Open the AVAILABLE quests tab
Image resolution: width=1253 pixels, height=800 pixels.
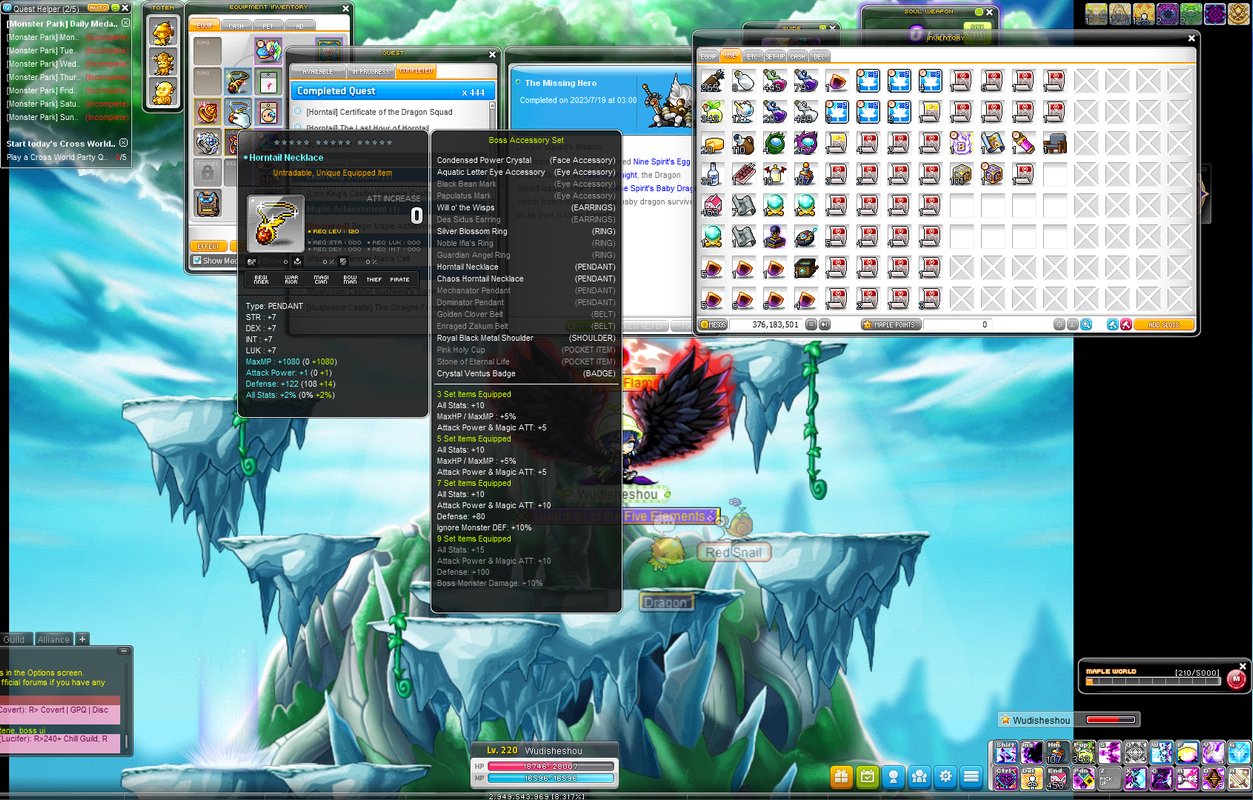click(x=318, y=71)
